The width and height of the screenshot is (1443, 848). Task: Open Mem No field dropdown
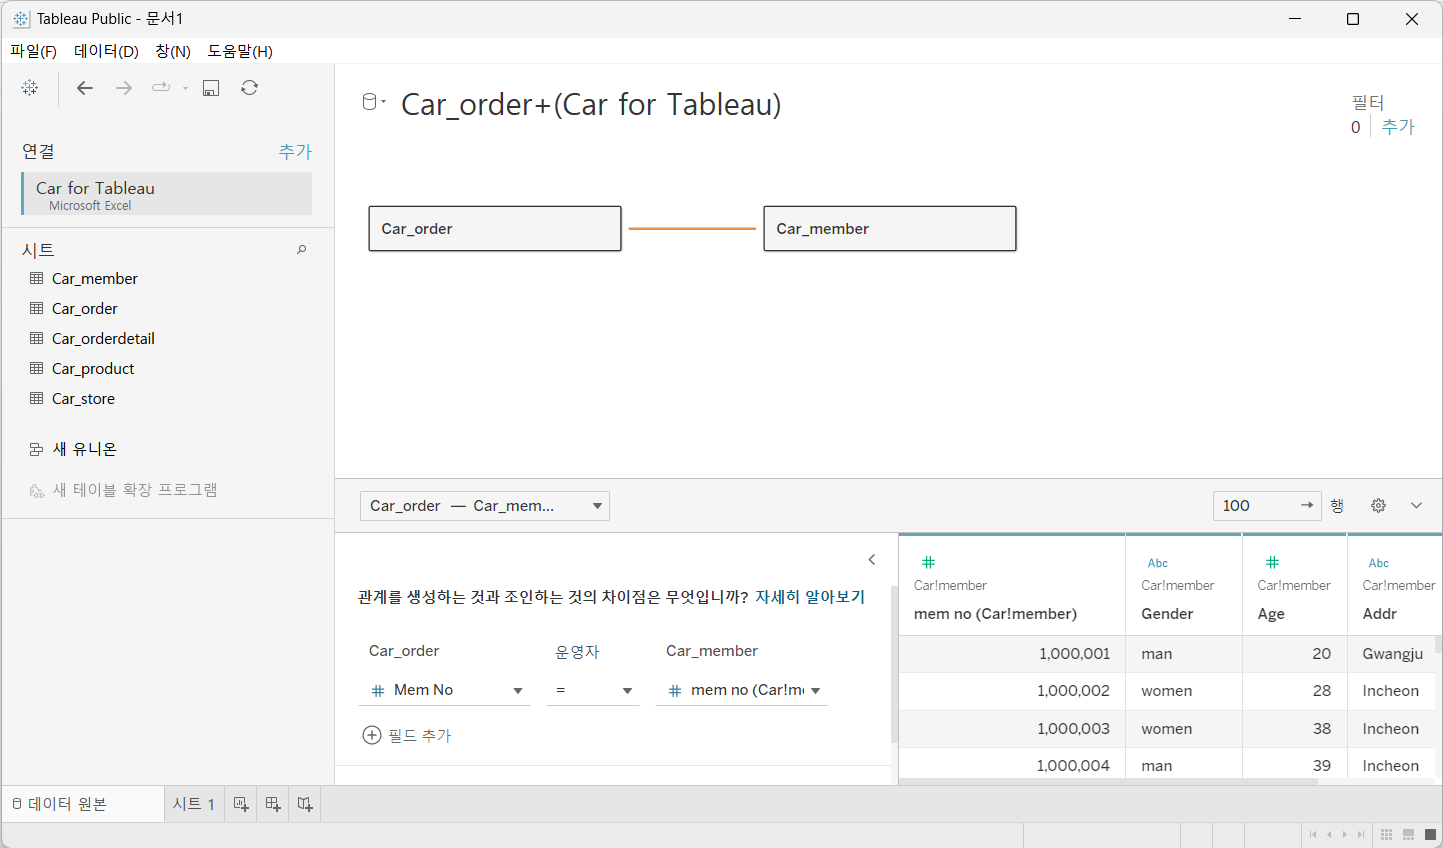pos(444,690)
